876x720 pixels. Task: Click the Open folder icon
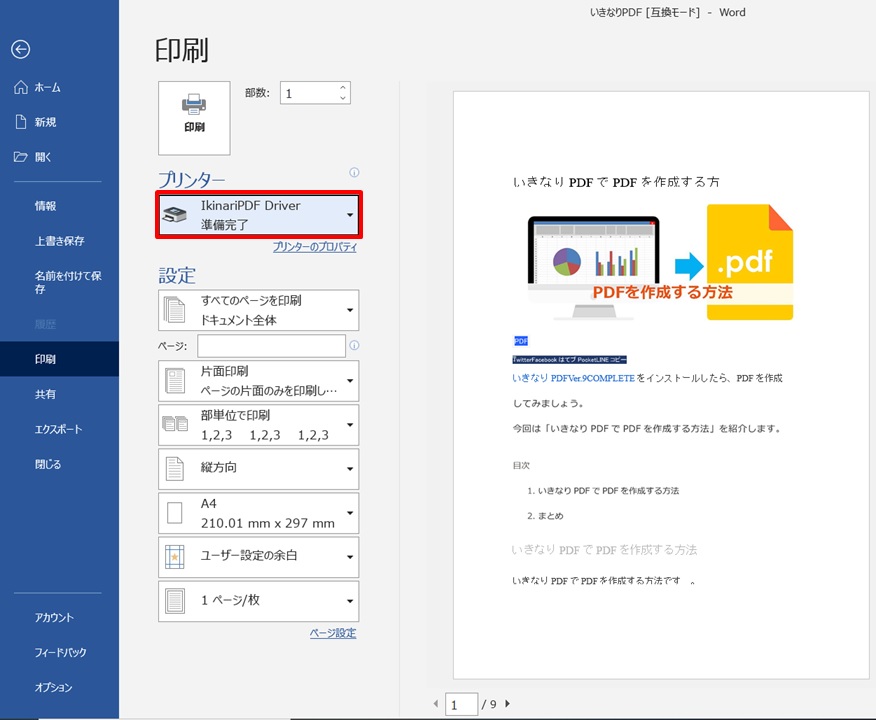click(x=21, y=157)
